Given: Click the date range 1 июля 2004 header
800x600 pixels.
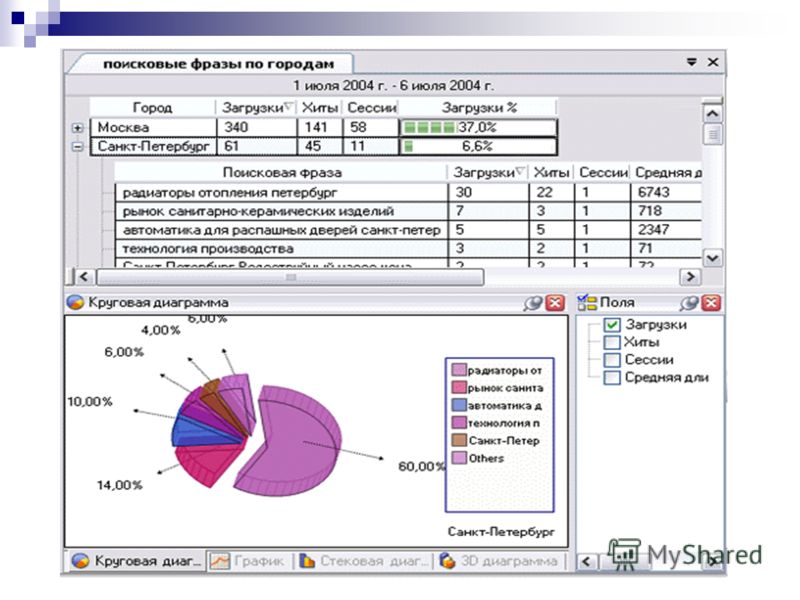Looking at the screenshot, I should [393, 86].
